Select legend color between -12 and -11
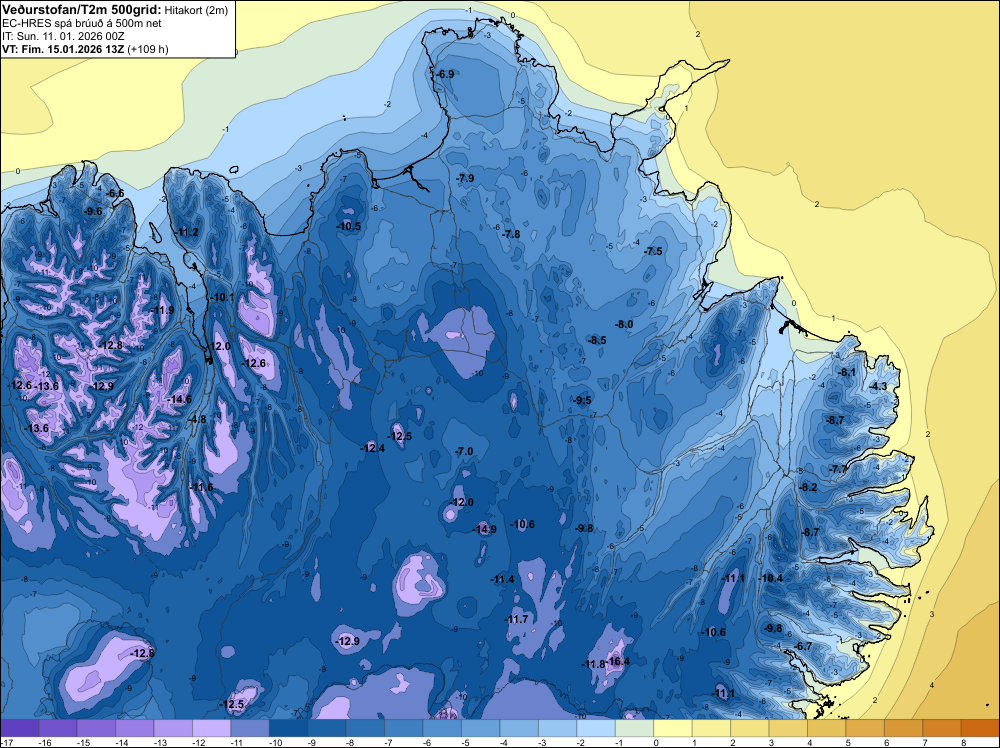The width and height of the screenshot is (1000, 748). pyautogui.click(x=212, y=728)
